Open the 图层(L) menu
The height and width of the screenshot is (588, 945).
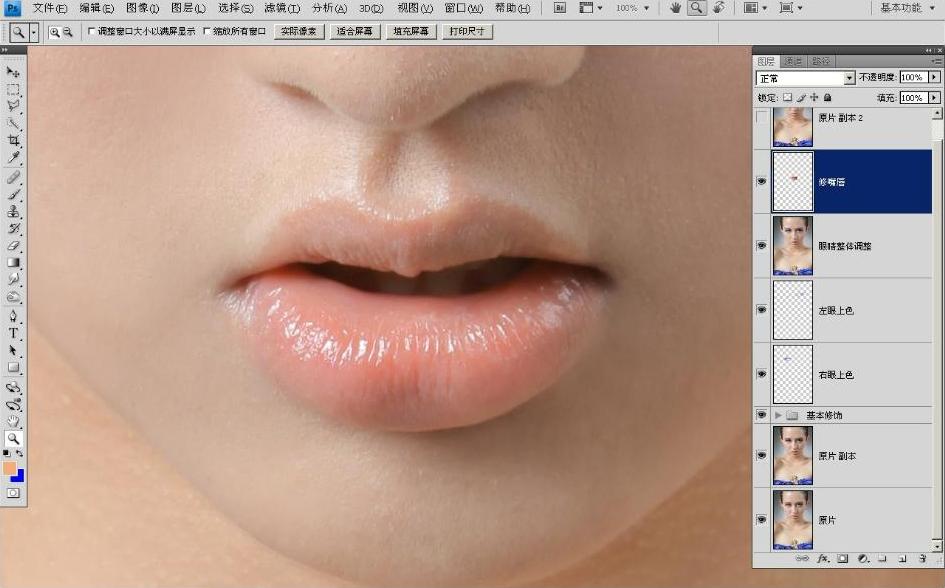tap(188, 8)
